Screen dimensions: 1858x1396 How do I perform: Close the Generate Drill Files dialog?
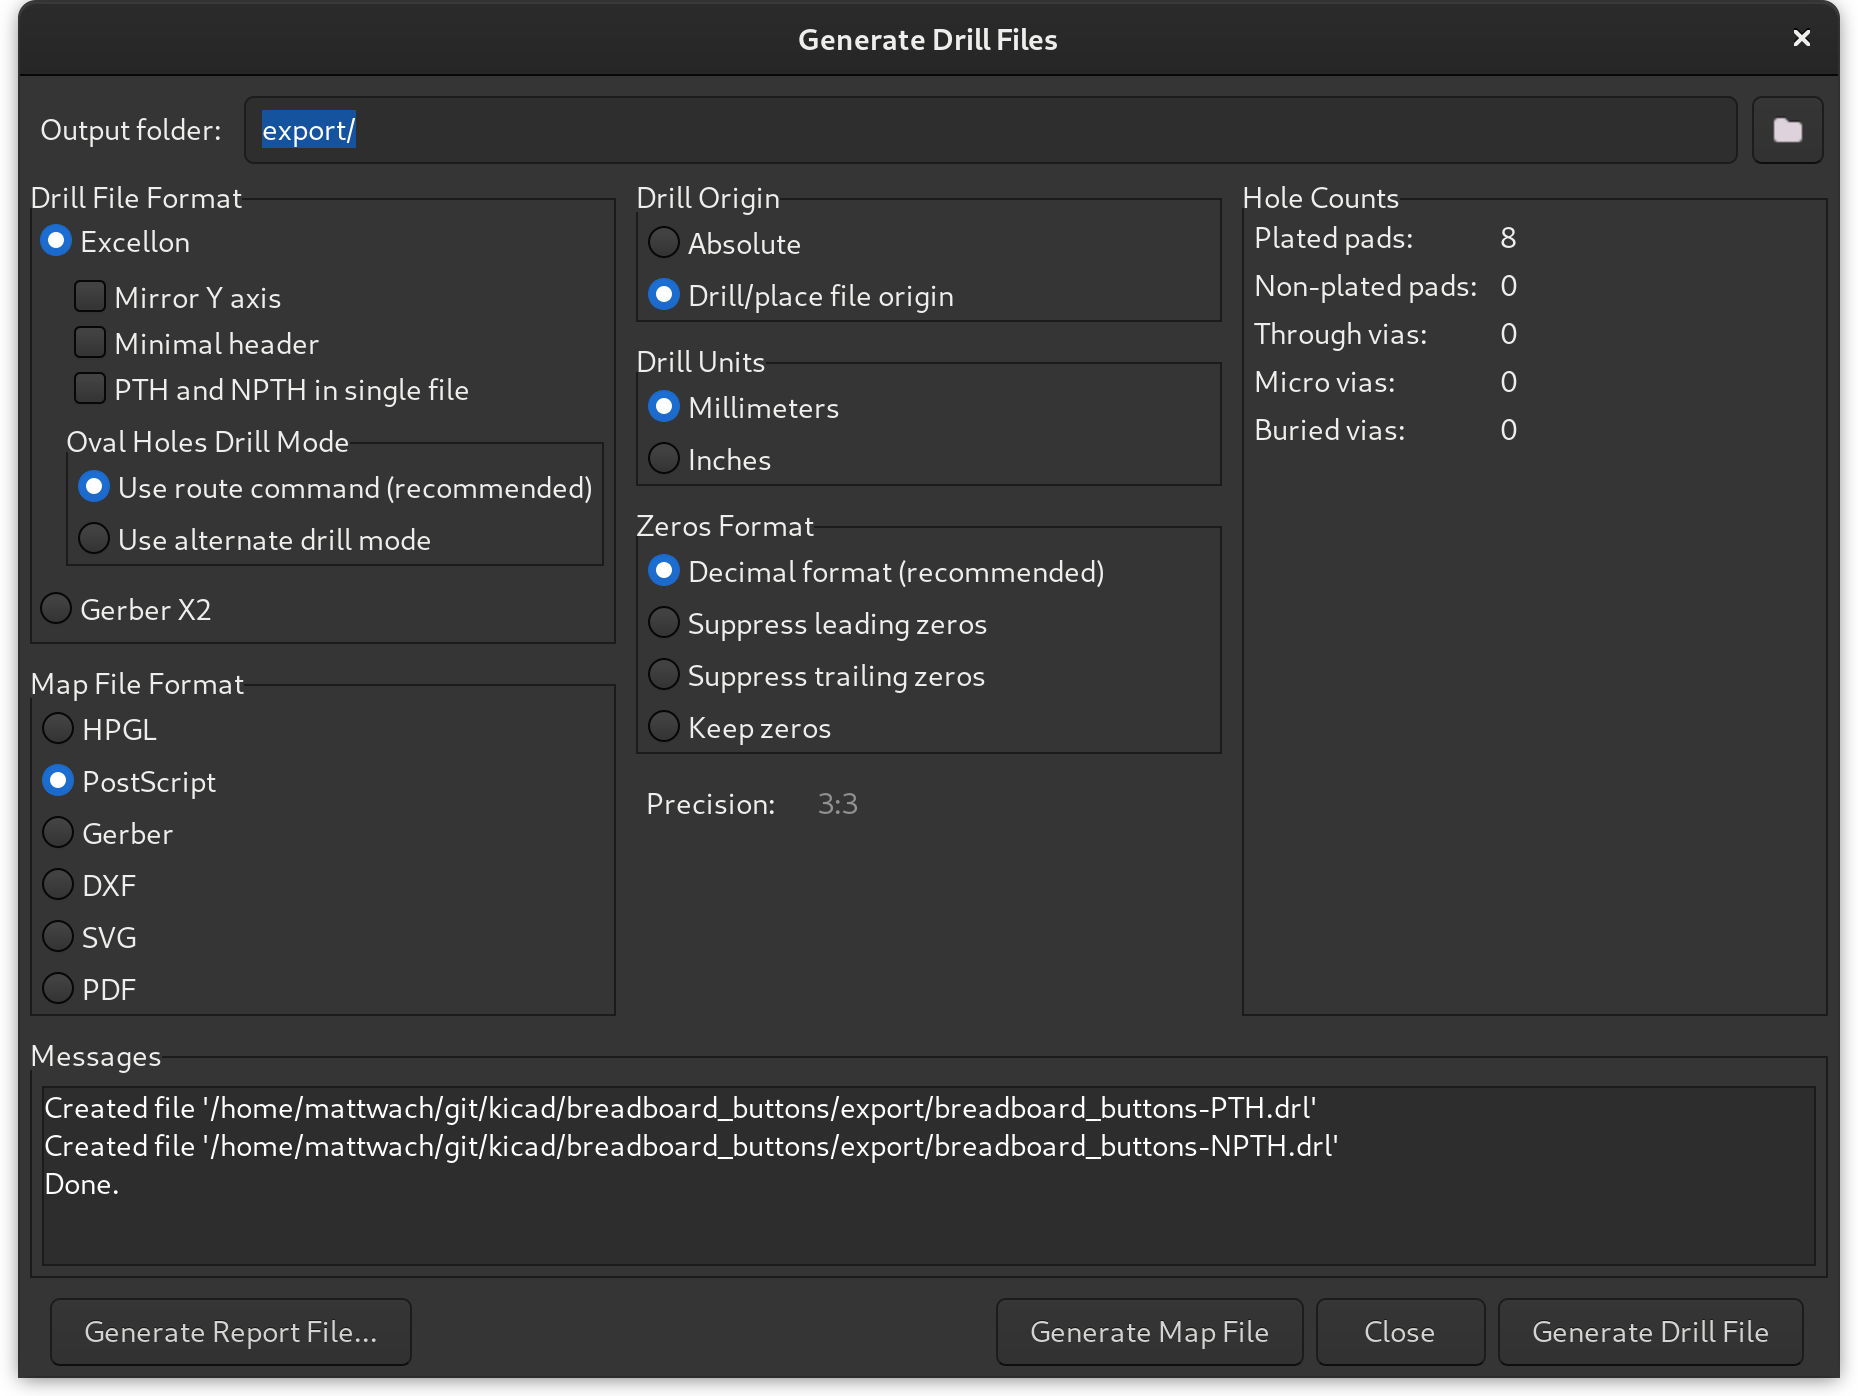point(1801,39)
